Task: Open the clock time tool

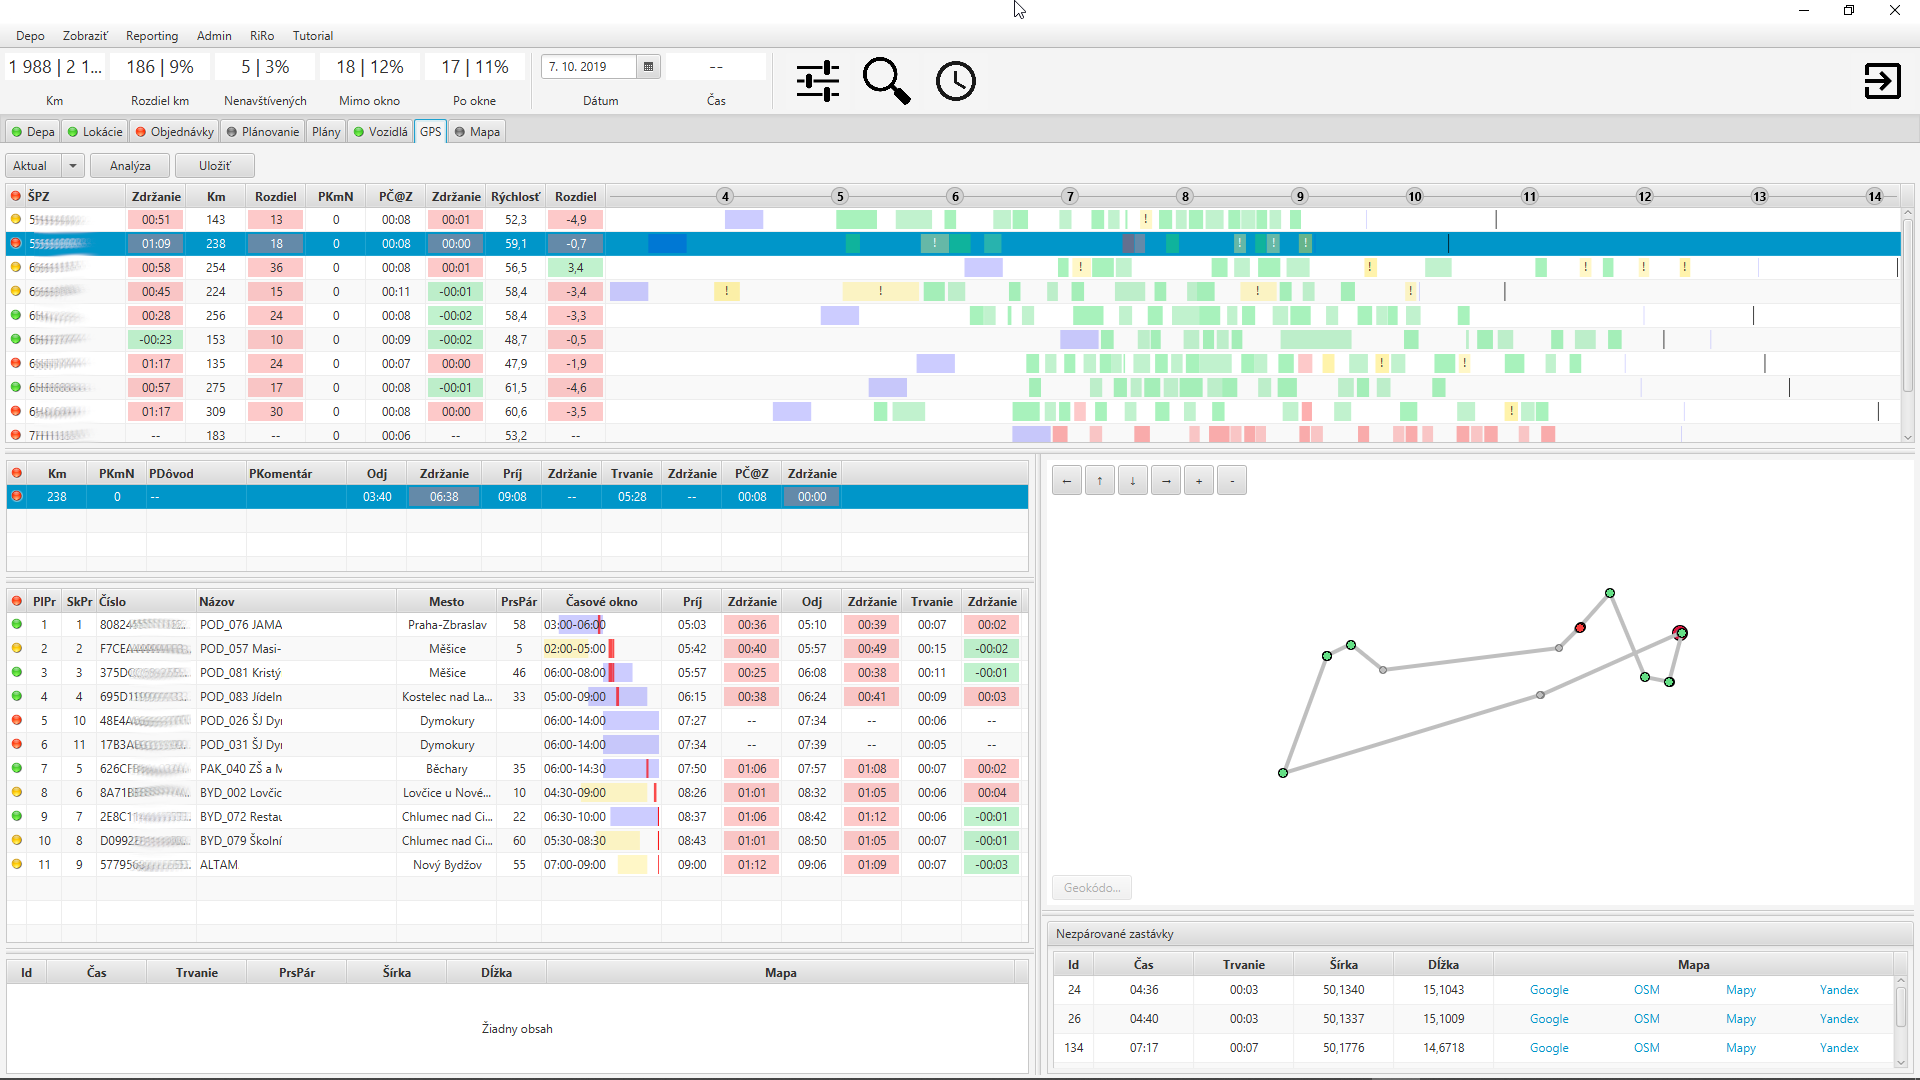Action: pos(956,80)
